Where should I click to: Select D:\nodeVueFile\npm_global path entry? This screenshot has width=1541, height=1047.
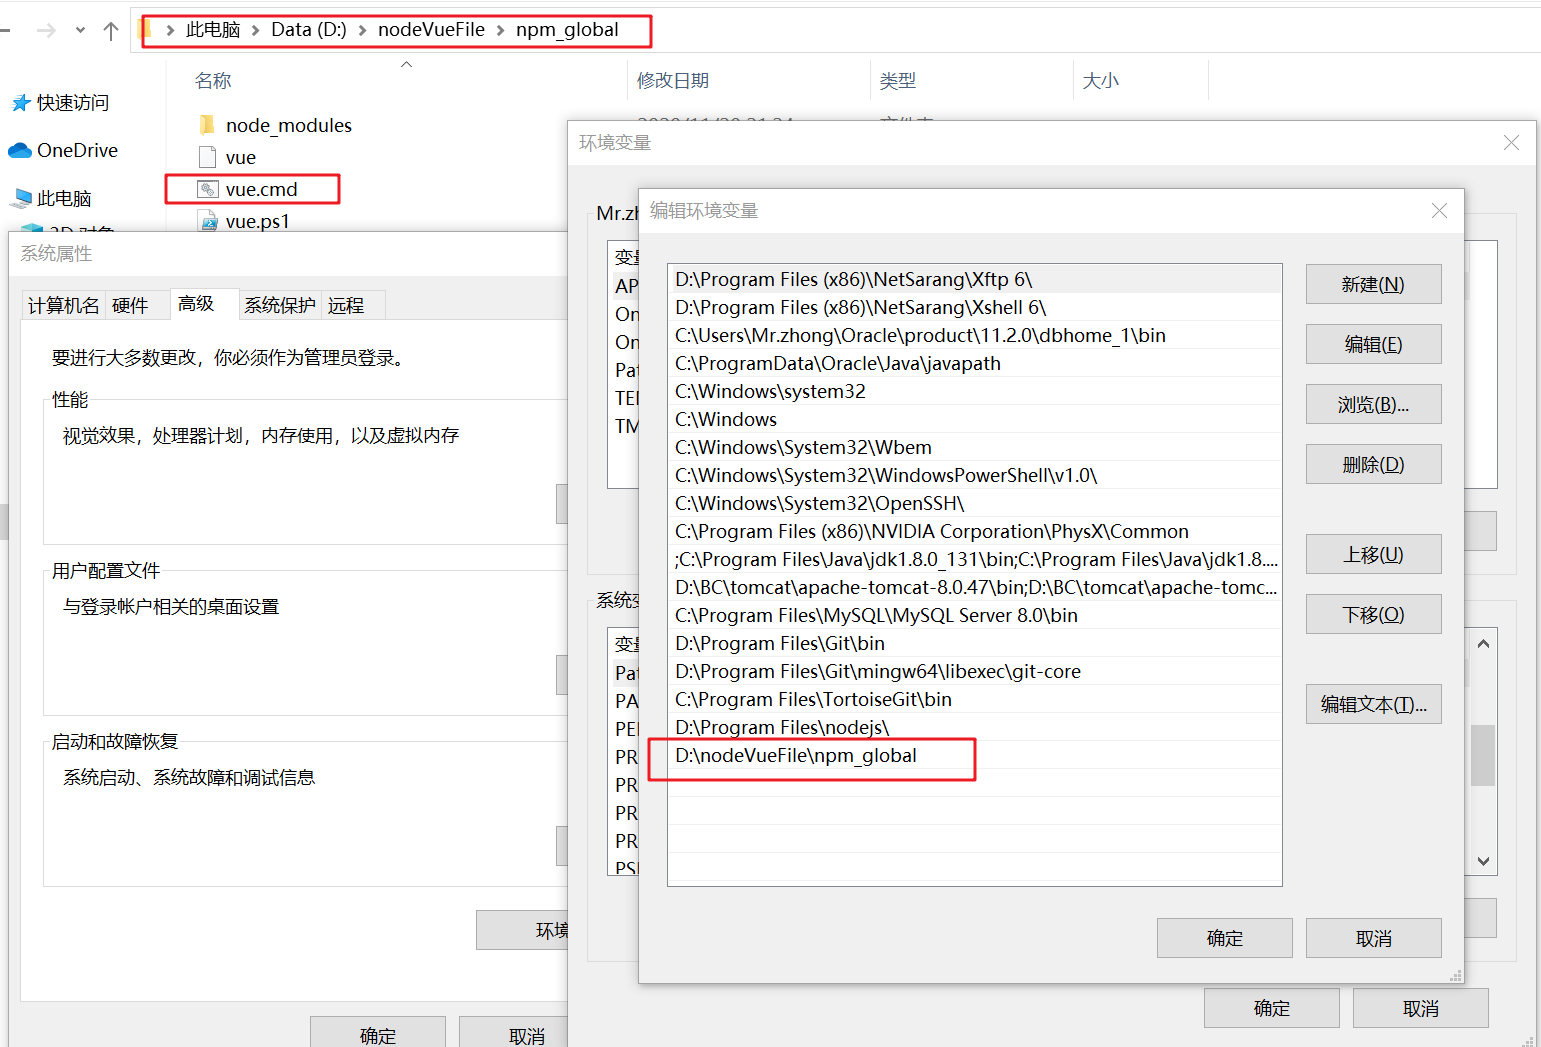pos(975,755)
